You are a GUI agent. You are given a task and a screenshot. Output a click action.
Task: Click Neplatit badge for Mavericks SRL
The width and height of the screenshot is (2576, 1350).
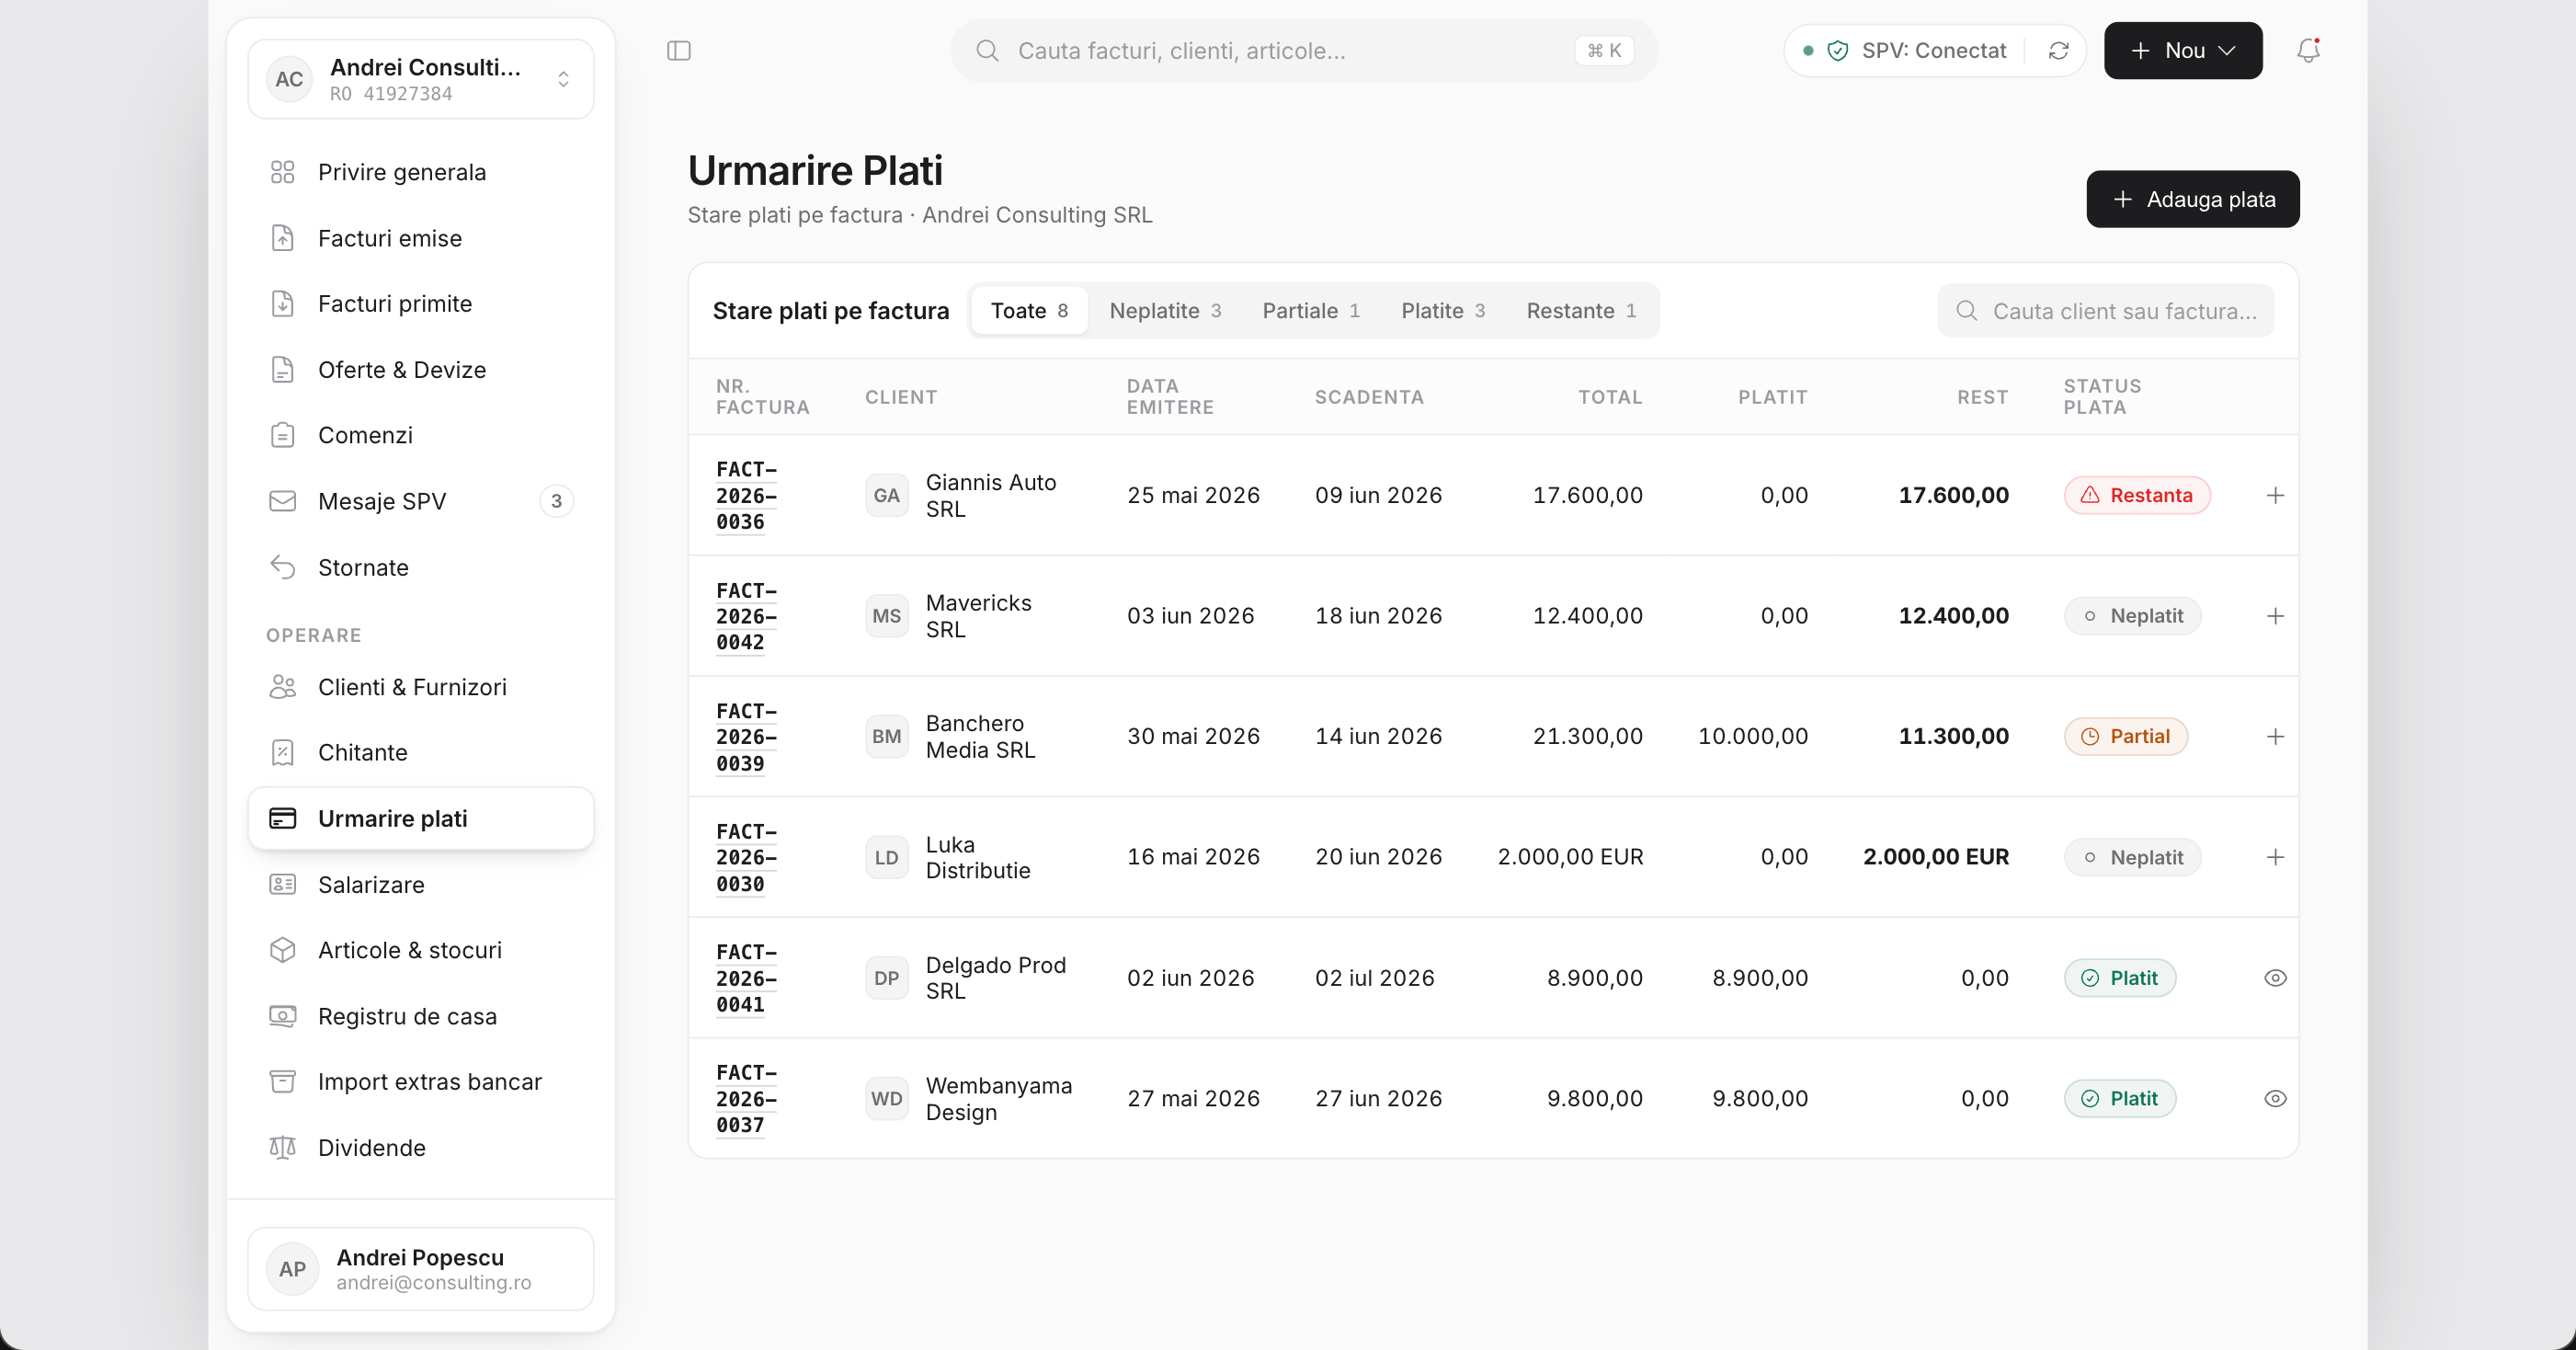point(2132,616)
